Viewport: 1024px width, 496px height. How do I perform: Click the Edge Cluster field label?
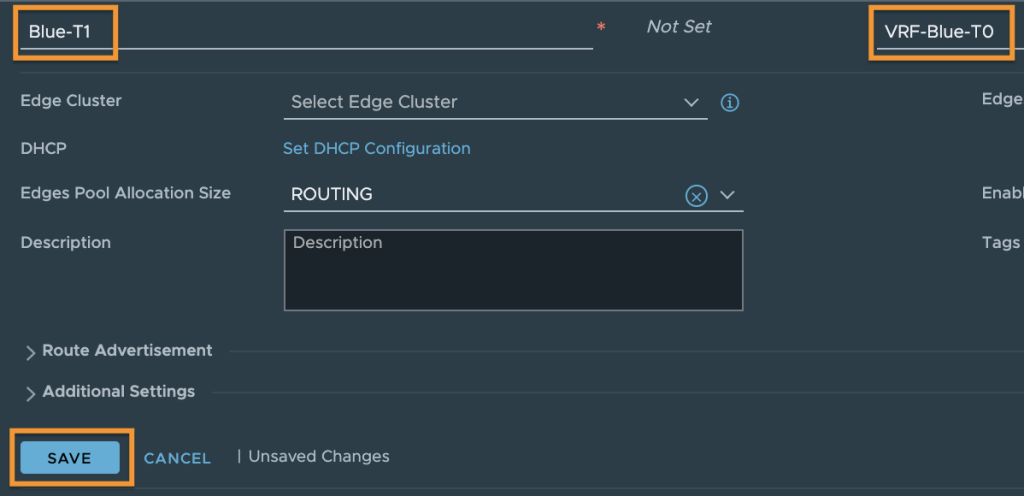pyautogui.click(x=71, y=101)
